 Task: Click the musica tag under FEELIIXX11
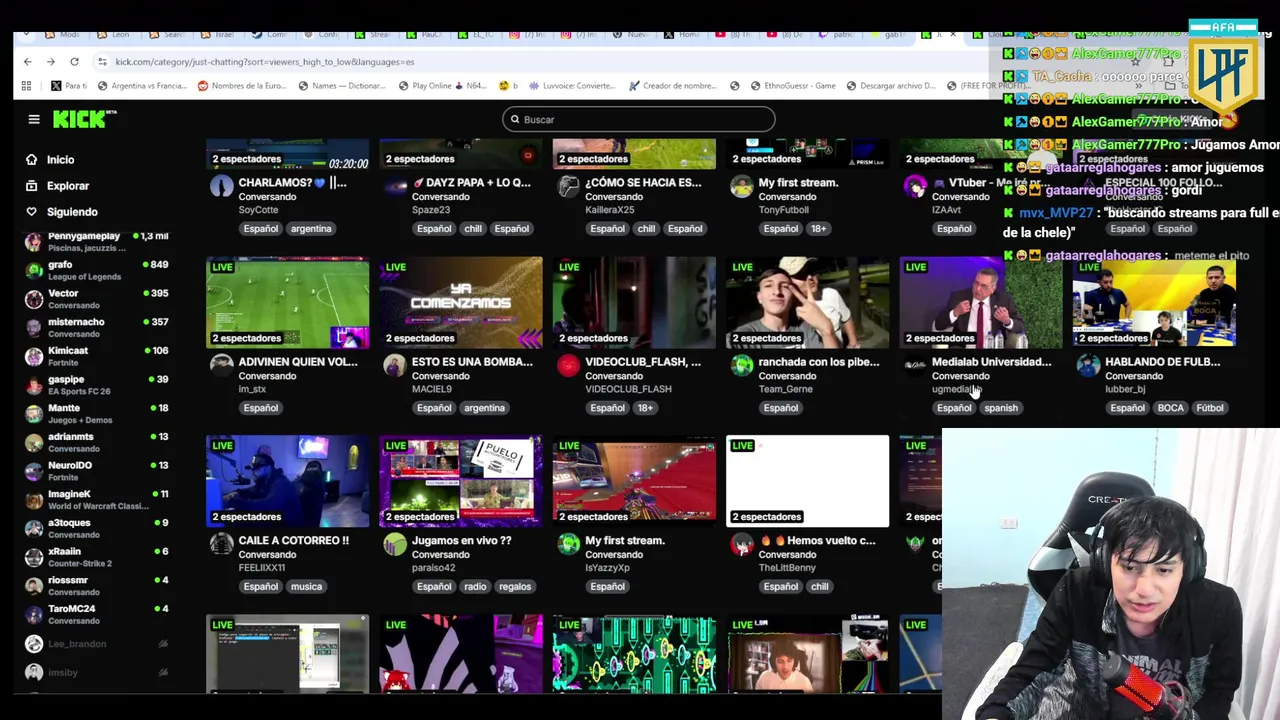306,587
